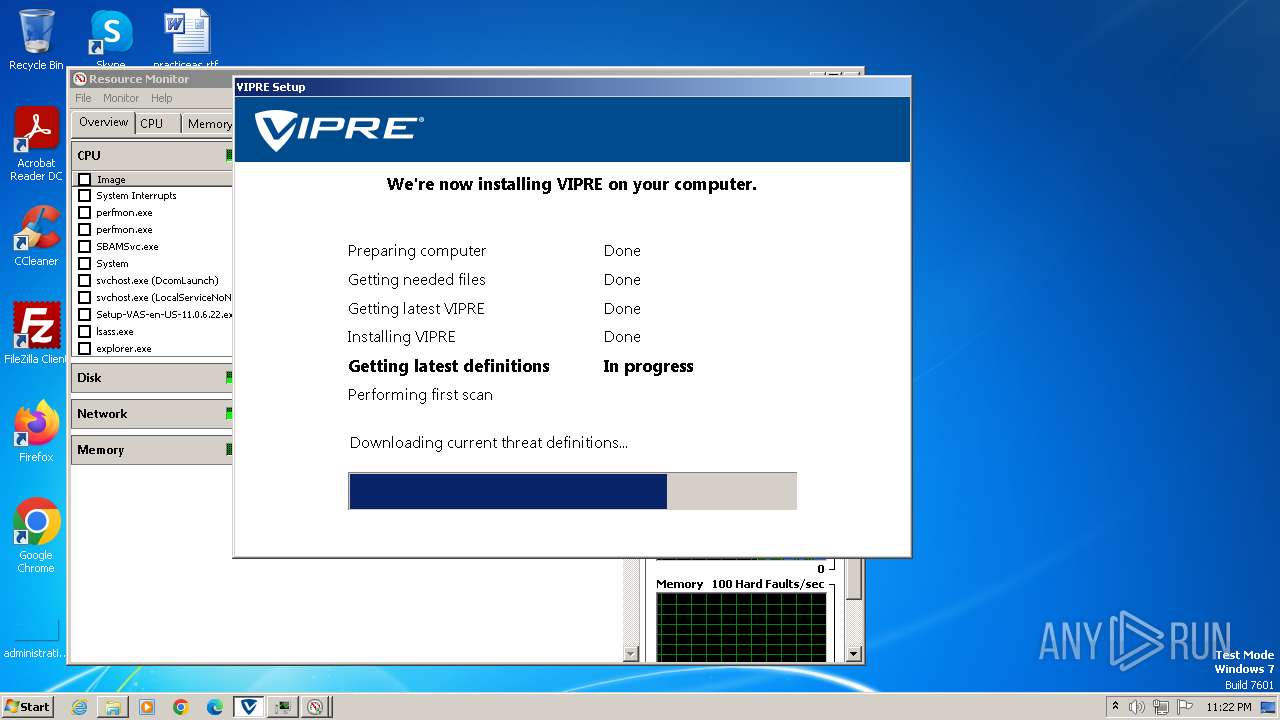
Task: Open Chrome from the taskbar
Action: pyautogui.click(x=181, y=707)
